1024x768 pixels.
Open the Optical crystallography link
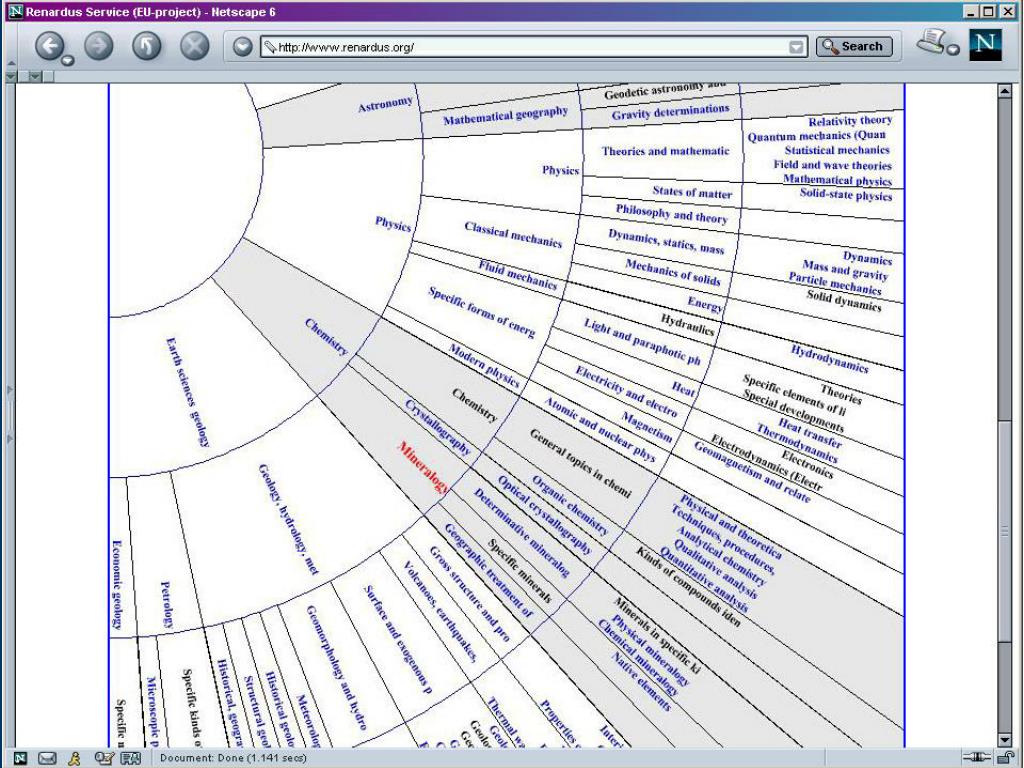pos(545,515)
